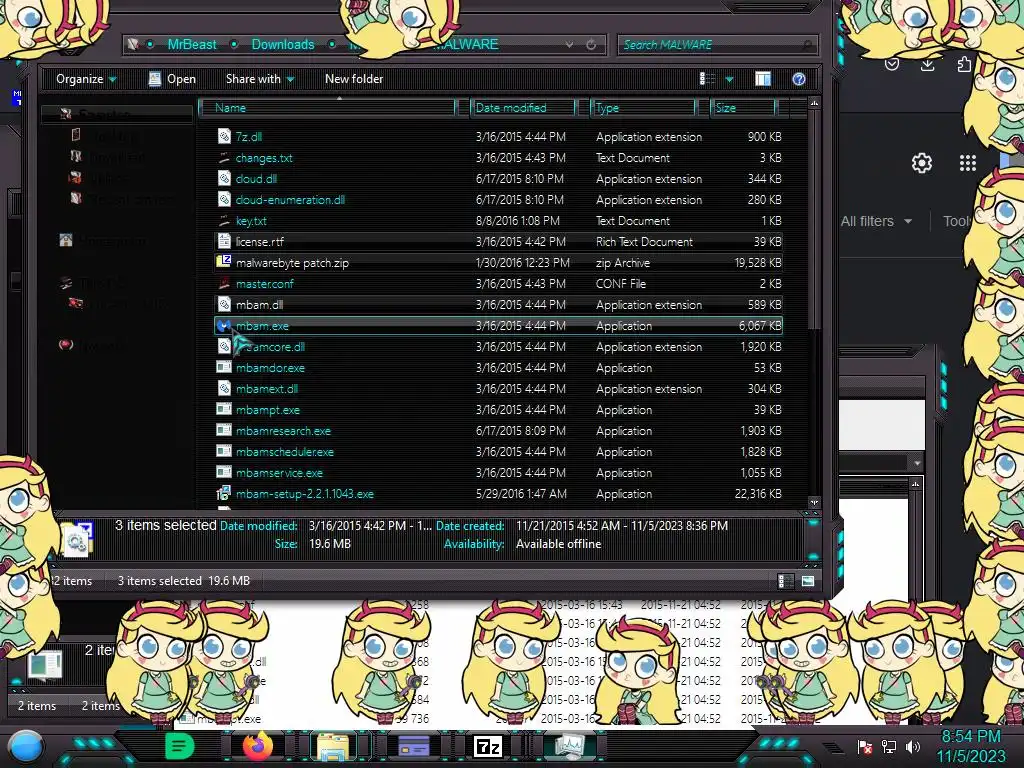Expand the All filters dropdown in browser
The image size is (1024, 768).
point(876,221)
